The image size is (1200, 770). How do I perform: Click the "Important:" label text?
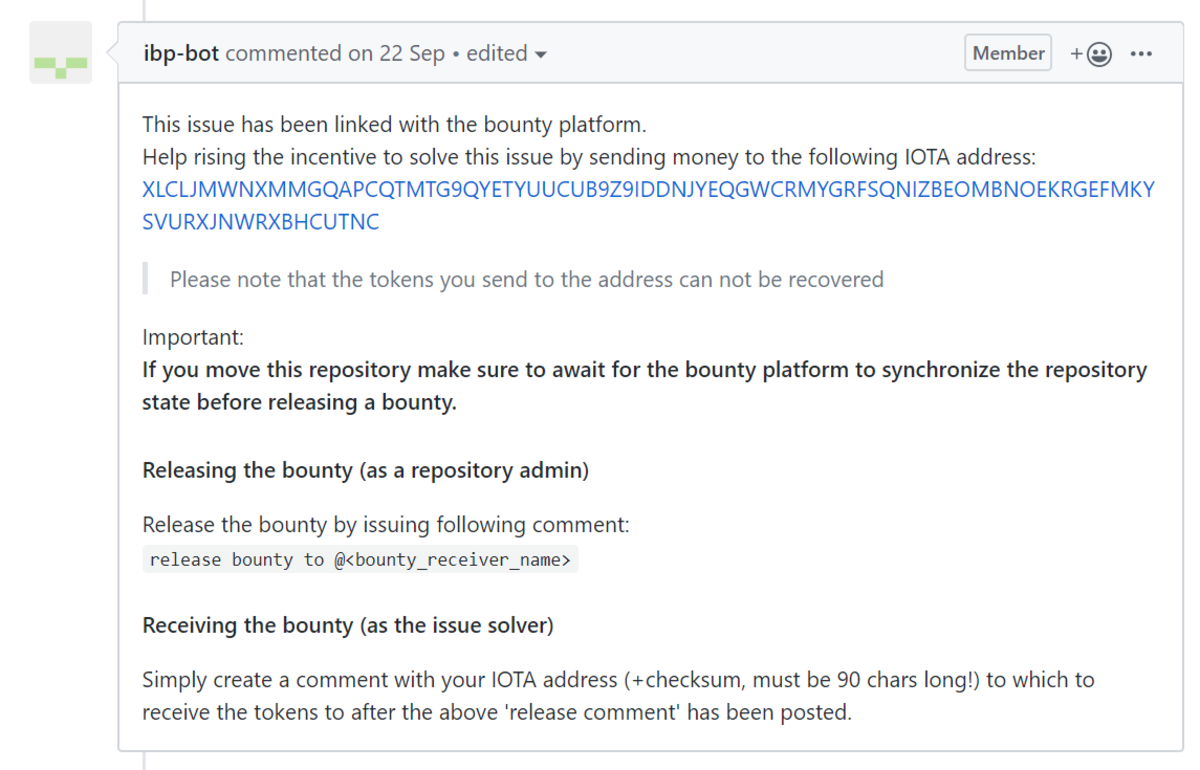[193, 337]
